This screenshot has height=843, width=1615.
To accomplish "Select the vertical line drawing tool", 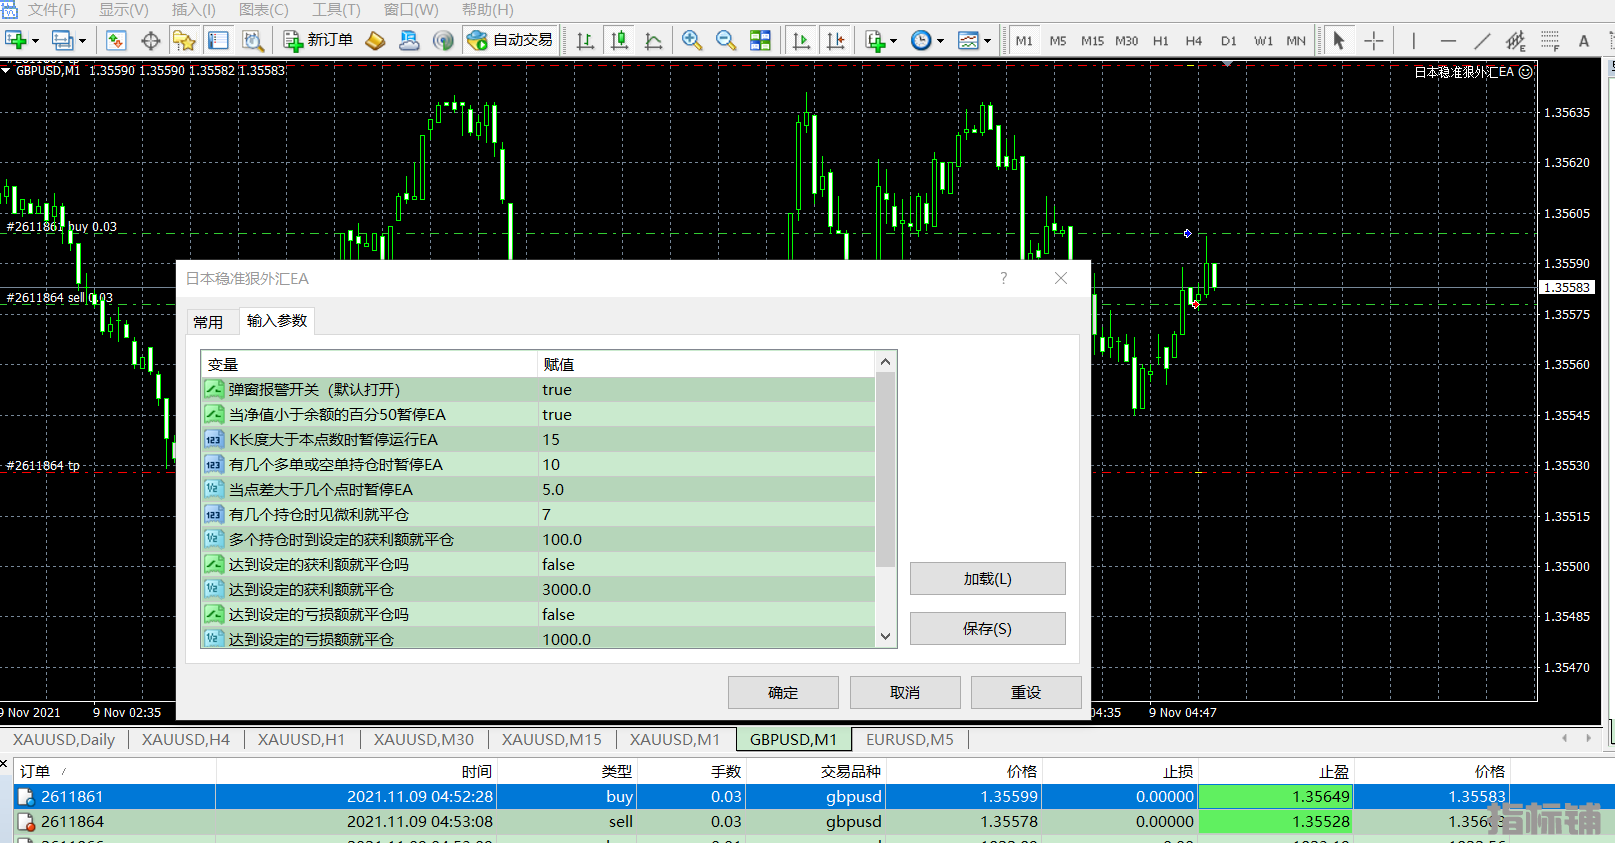I will [x=1414, y=40].
